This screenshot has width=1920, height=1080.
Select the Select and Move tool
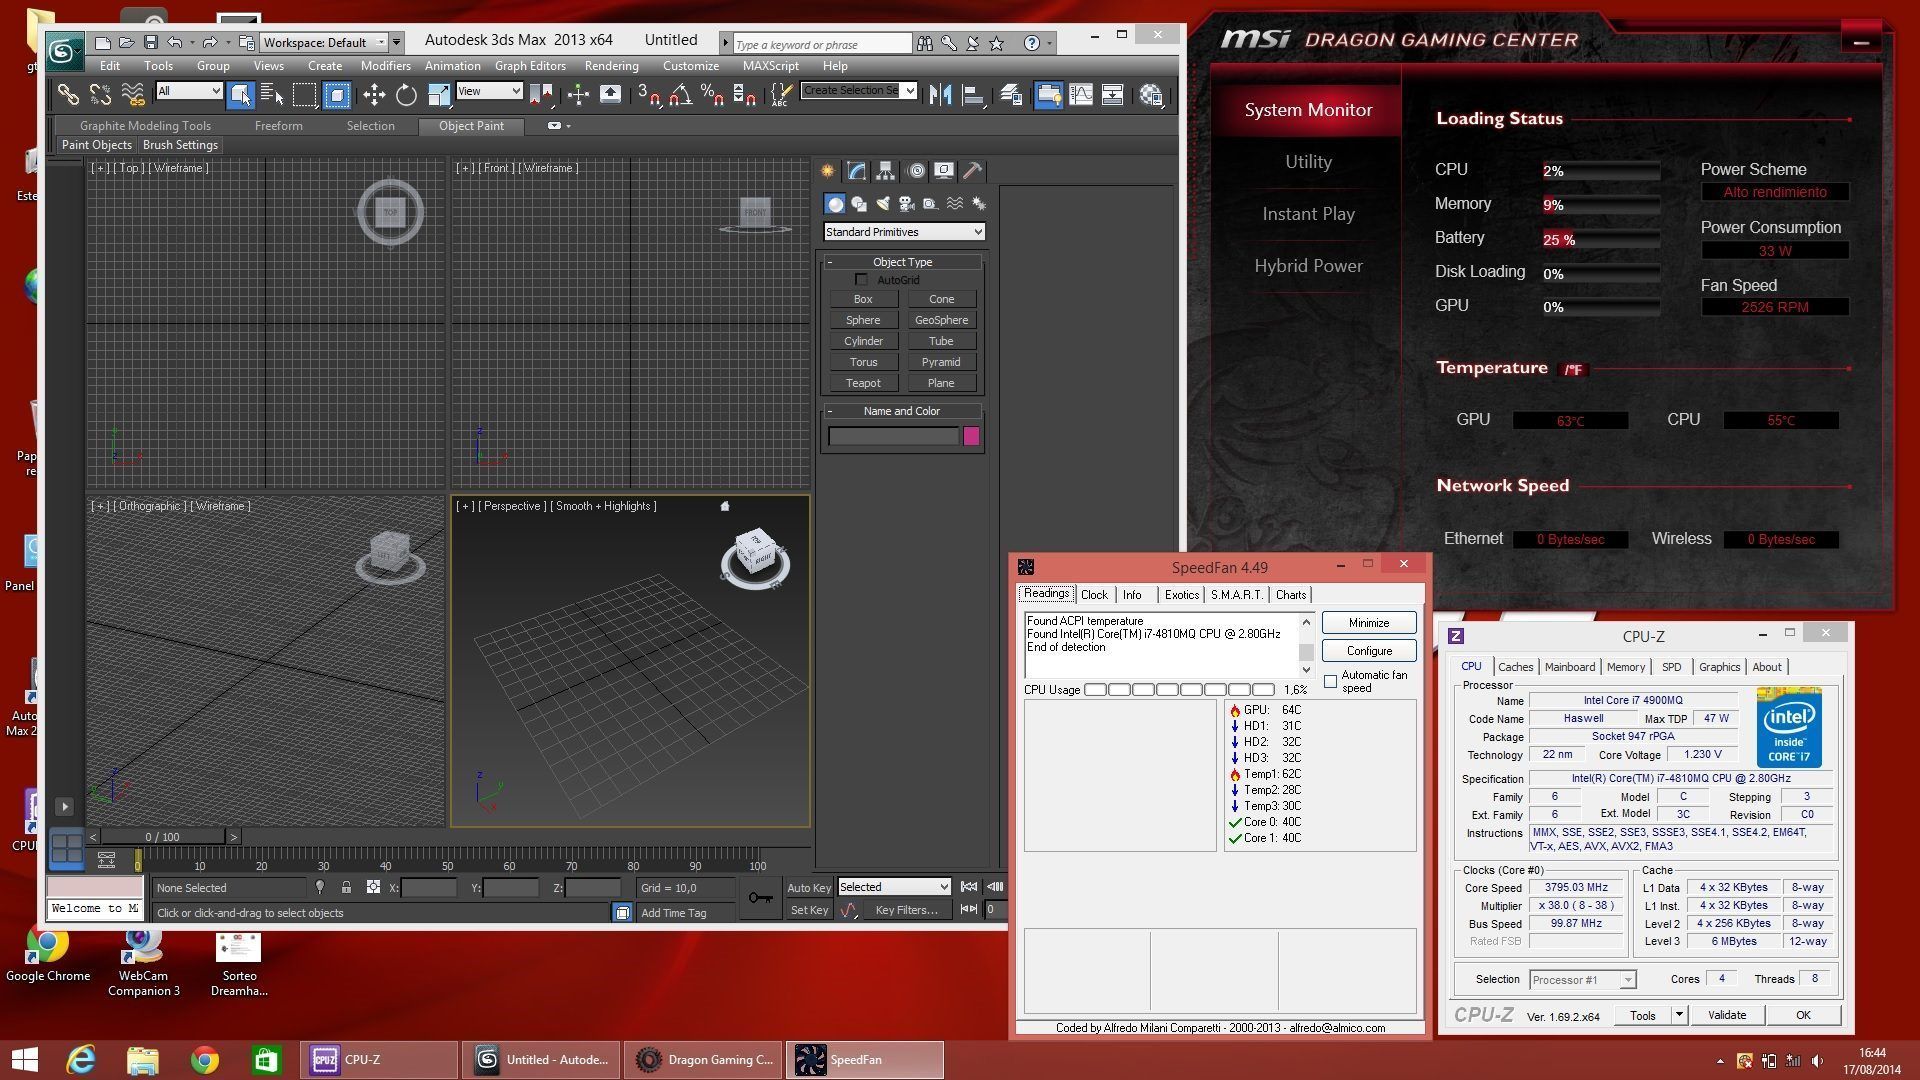374,95
